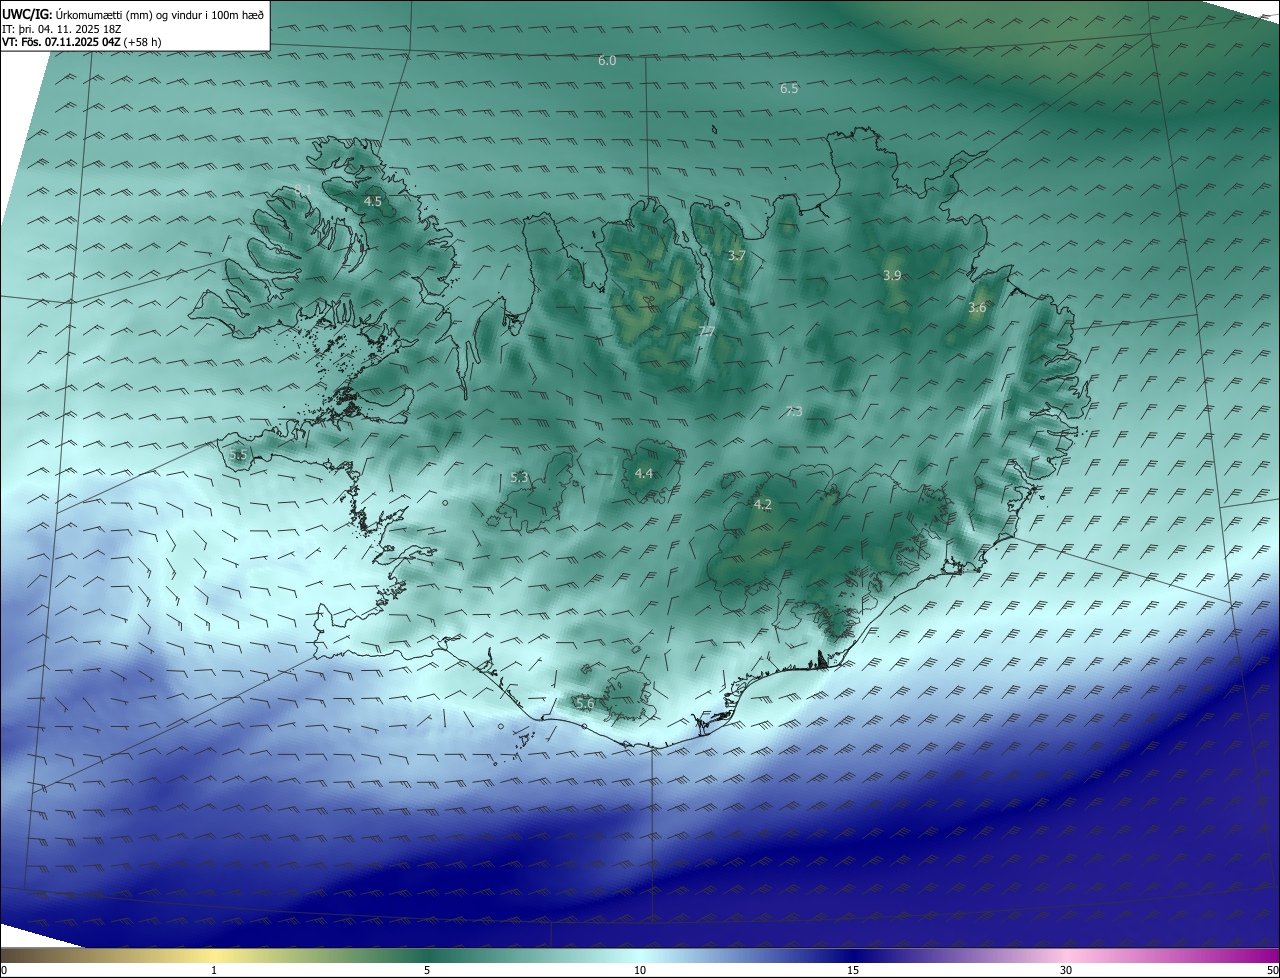The width and height of the screenshot is (1280, 978).
Task: Click the value label 7.7 on the map
Action: [707, 332]
